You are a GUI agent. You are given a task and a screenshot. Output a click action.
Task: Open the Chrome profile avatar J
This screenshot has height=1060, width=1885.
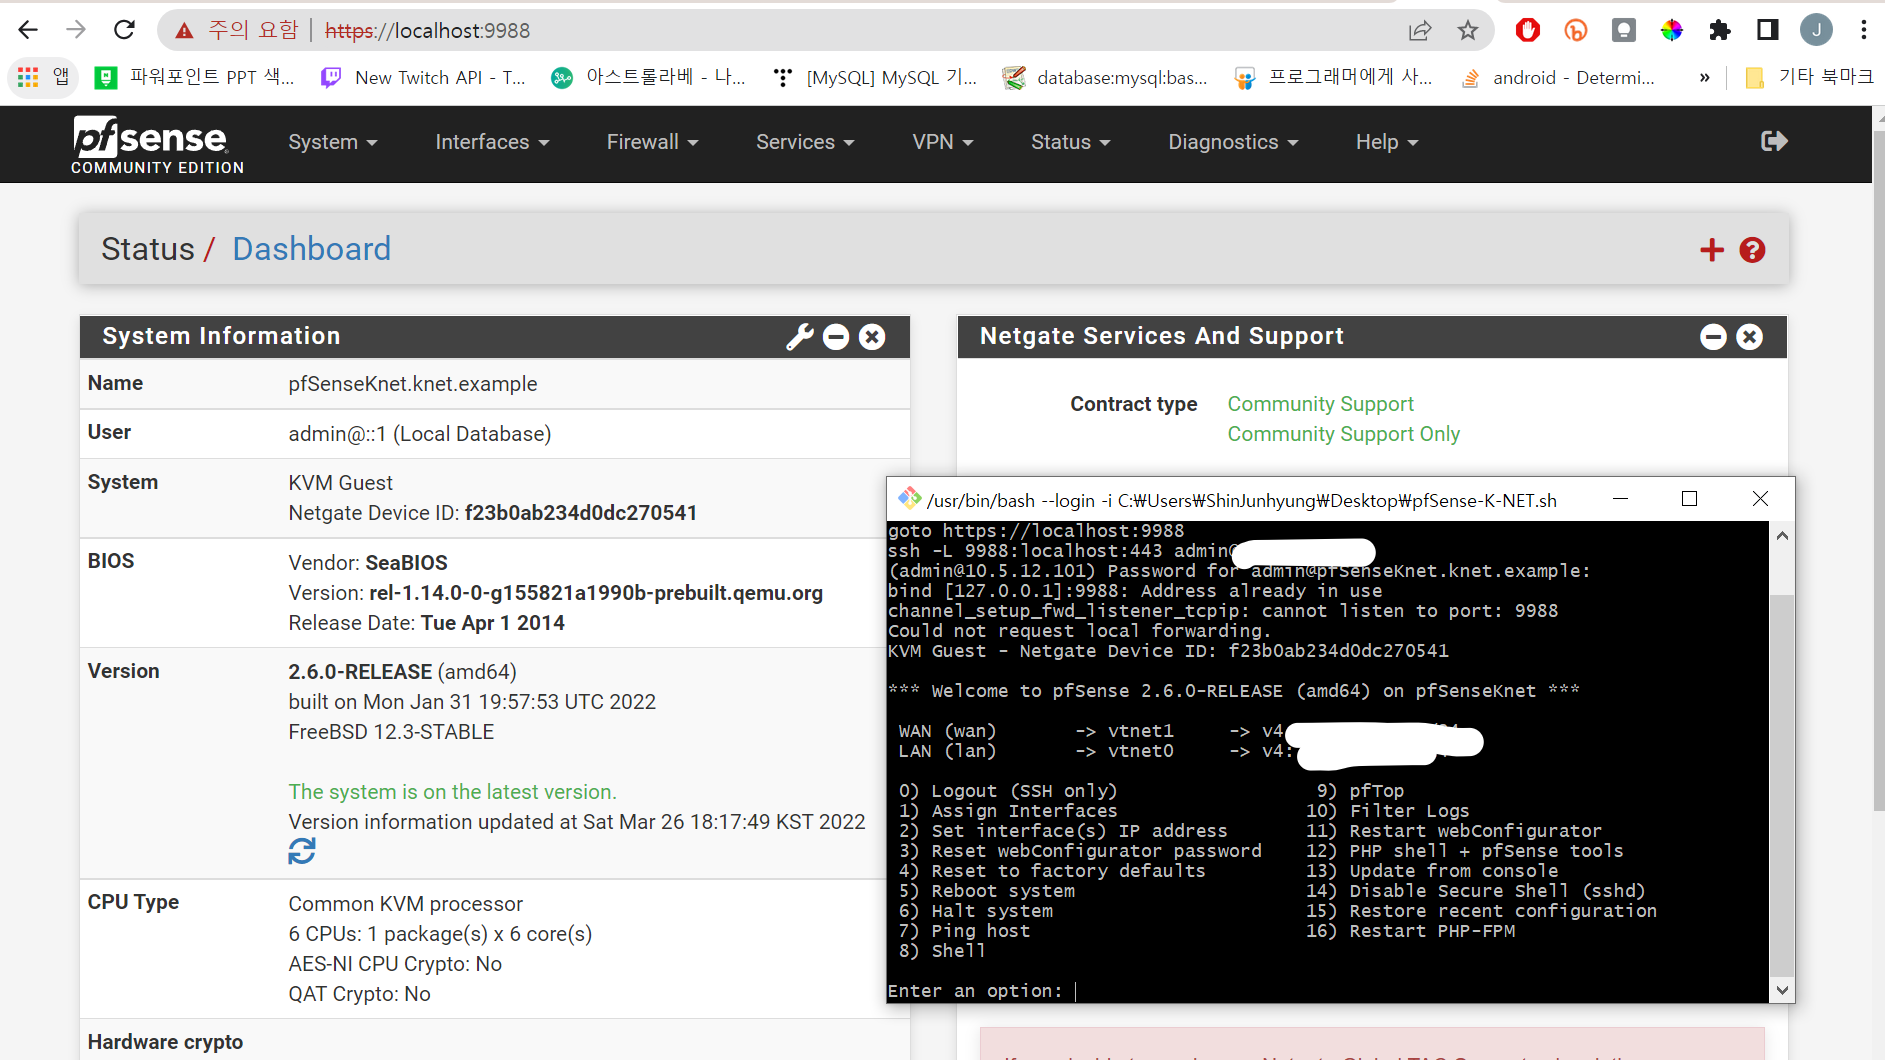[x=1816, y=30]
